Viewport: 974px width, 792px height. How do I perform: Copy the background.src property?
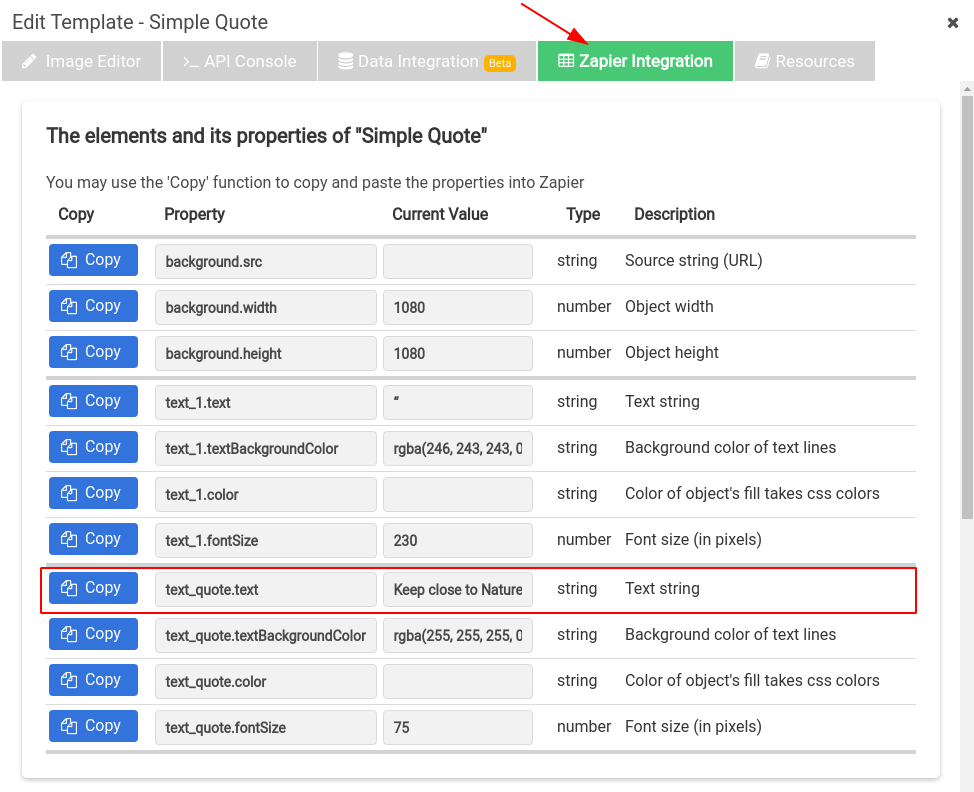(93, 260)
